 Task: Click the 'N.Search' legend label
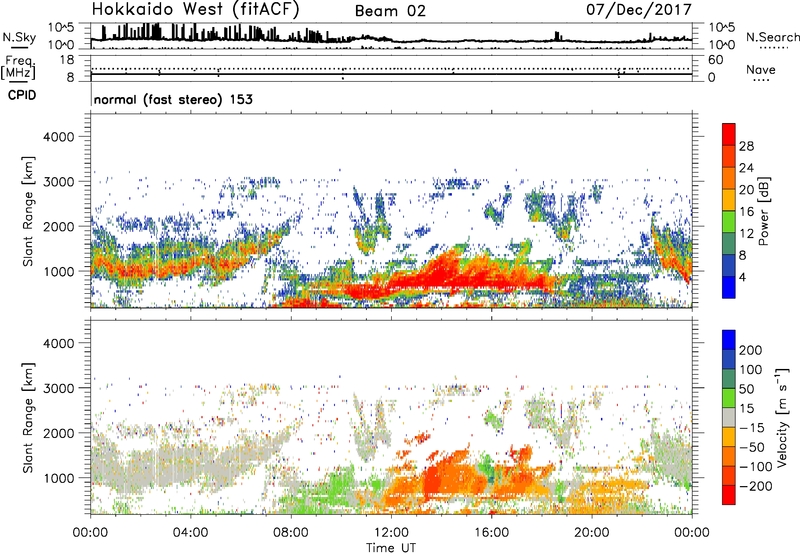click(772, 37)
